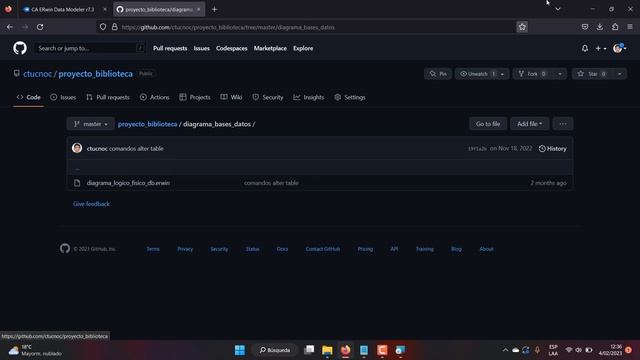Open the comandos alter table commit message
The height and width of the screenshot is (360, 640).
136,149
